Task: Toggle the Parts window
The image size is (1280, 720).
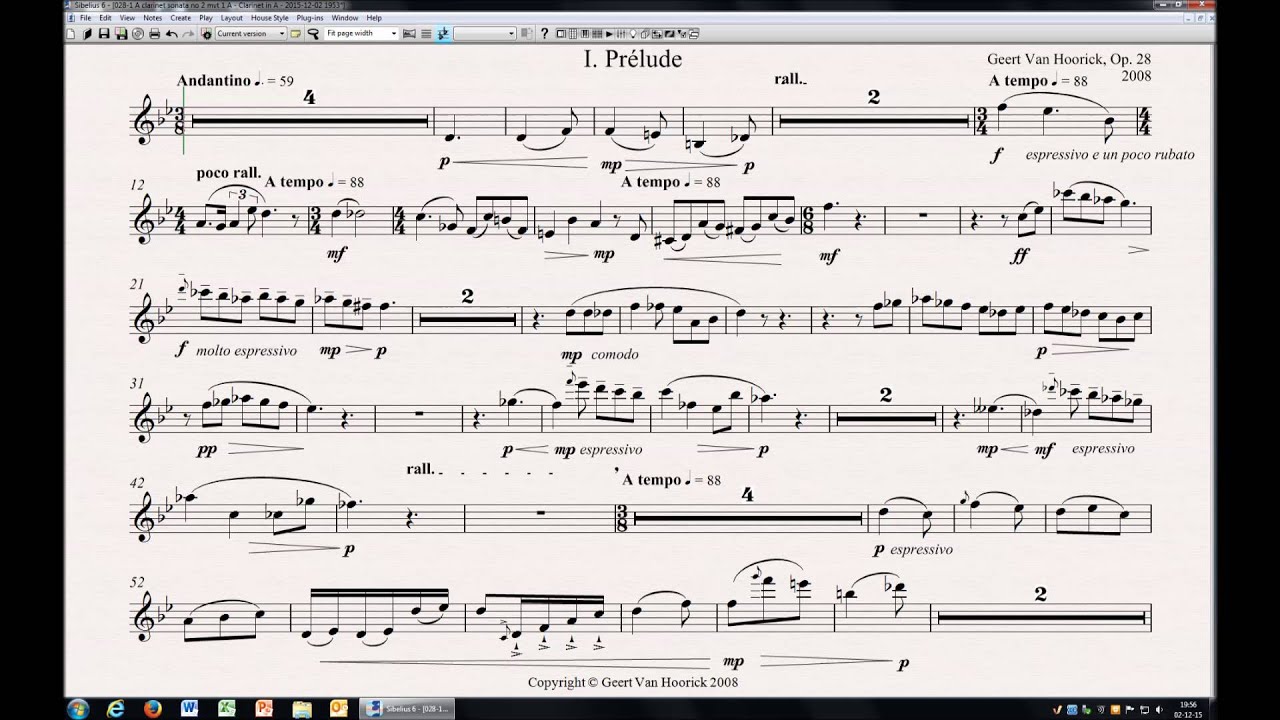Action: (644, 33)
